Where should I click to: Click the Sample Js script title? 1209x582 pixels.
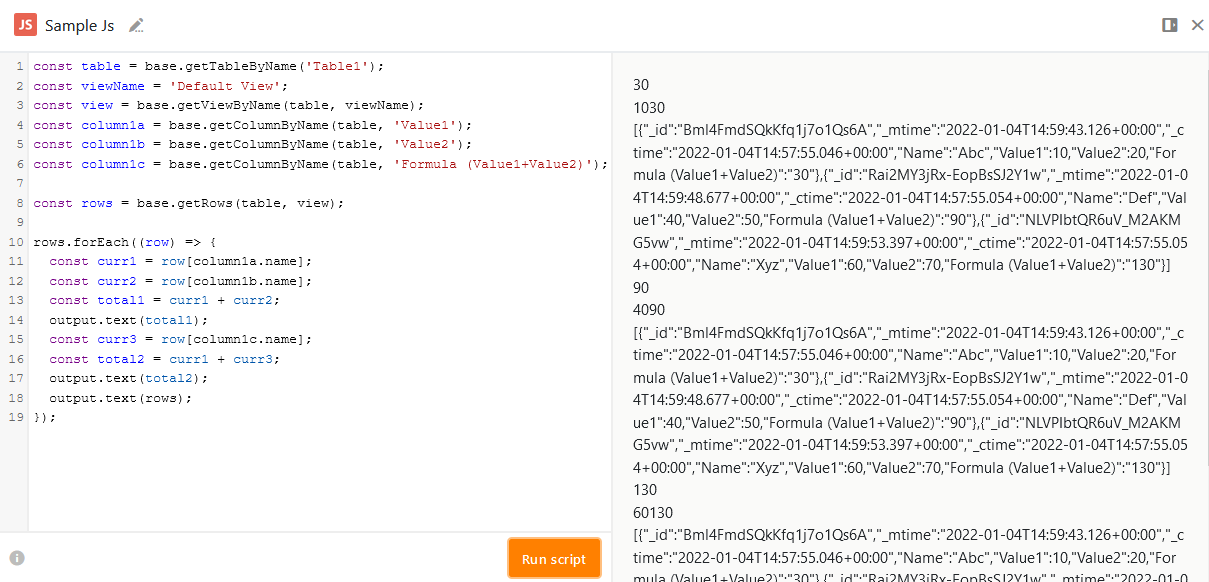click(x=82, y=25)
